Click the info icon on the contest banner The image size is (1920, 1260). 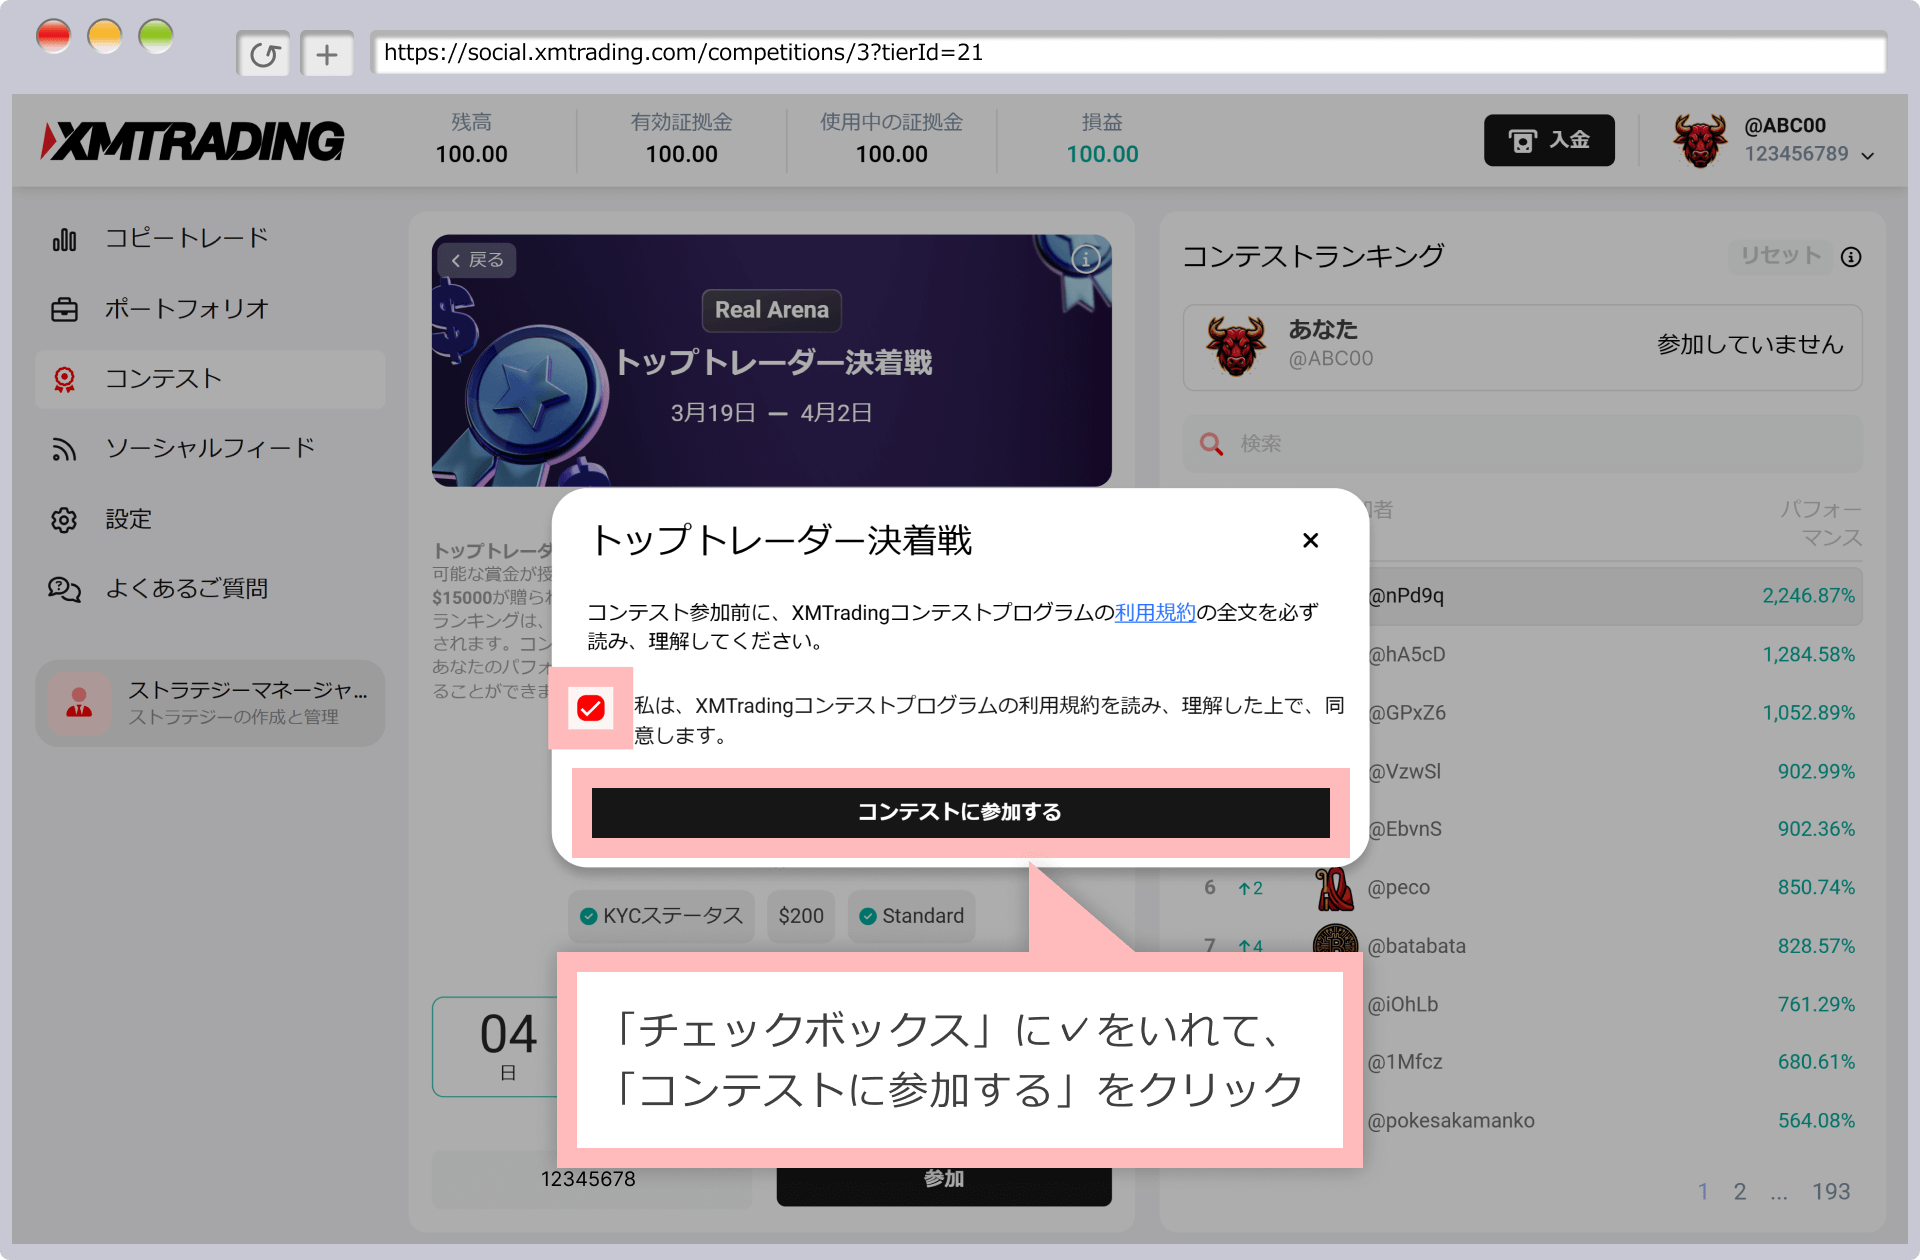click(x=1086, y=259)
